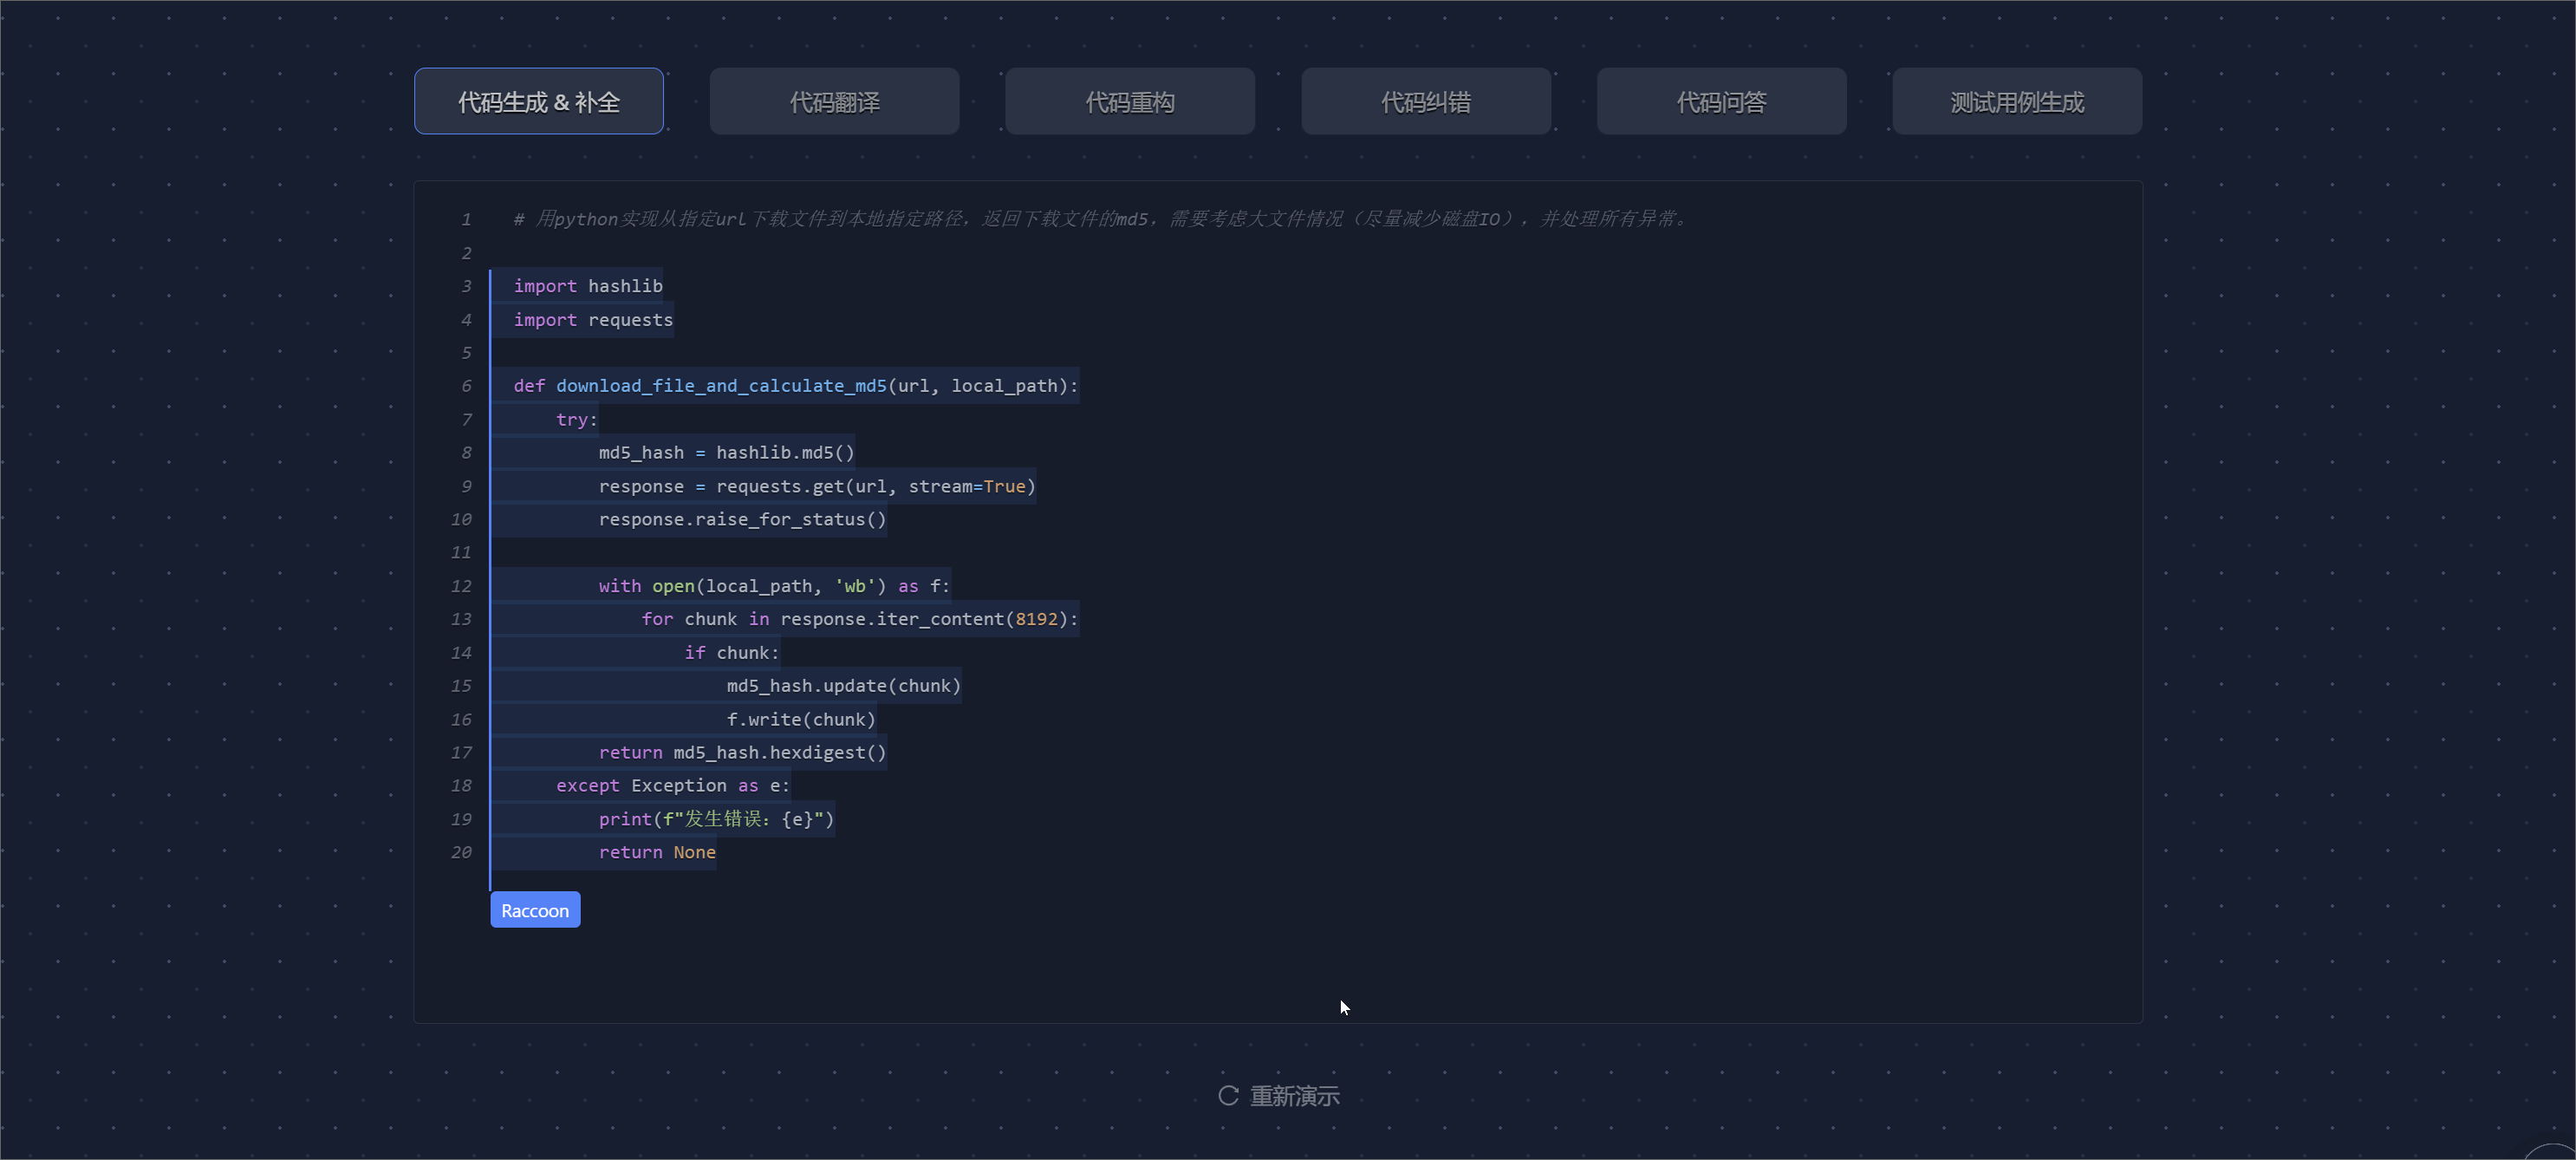The image size is (2576, 1160).
Task: Click the import hashlib line
Action: point(588,286)
